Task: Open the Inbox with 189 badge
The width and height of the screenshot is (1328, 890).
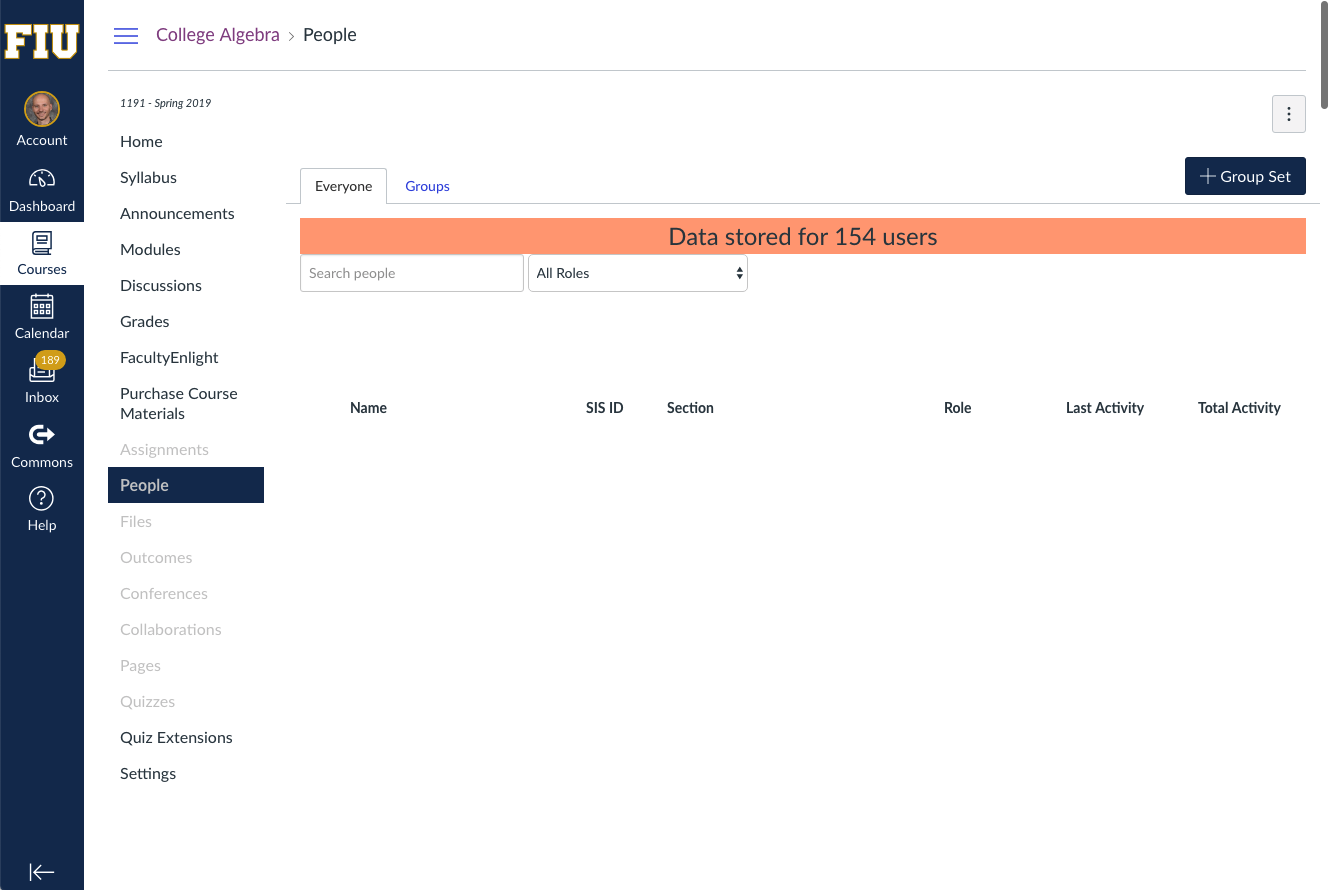Action: [42, 371]
